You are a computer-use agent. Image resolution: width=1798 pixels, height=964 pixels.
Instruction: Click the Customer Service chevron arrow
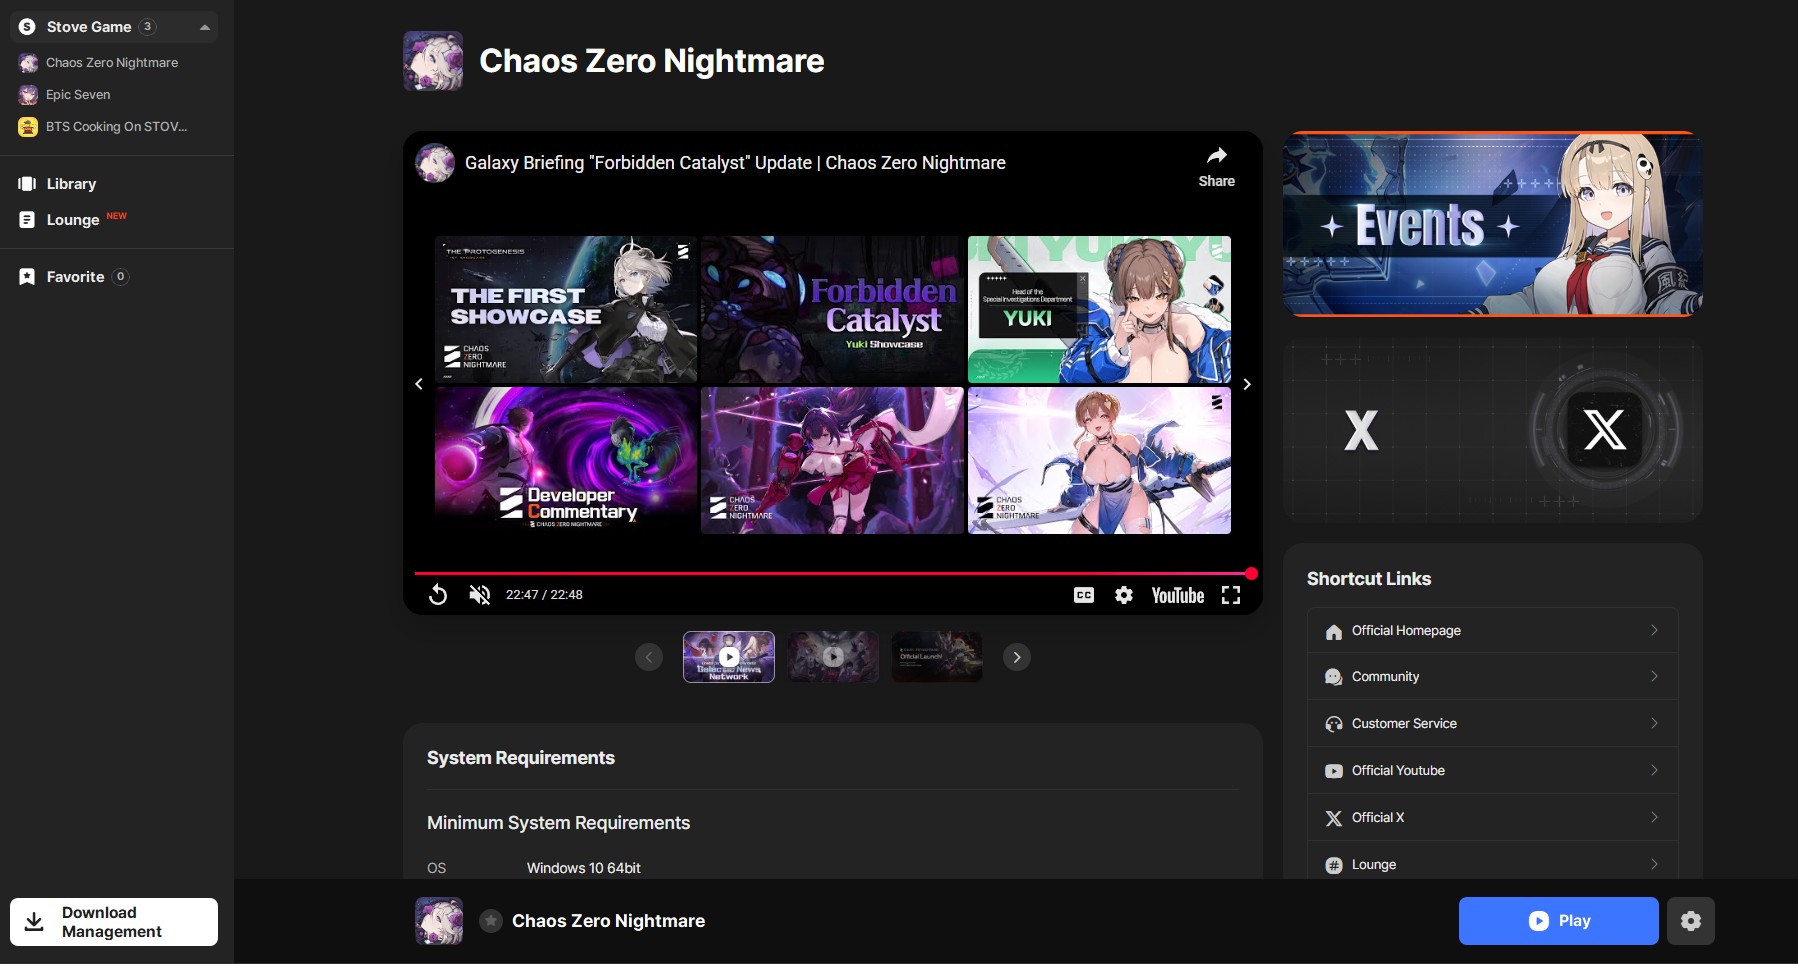[x=1654, y=723]
